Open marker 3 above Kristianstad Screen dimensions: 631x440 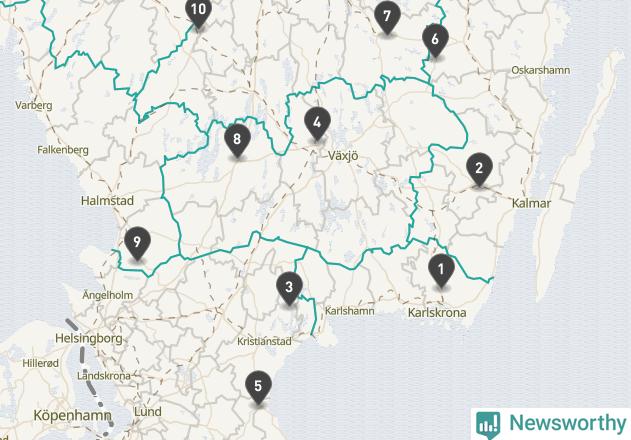tap(289, 288)
